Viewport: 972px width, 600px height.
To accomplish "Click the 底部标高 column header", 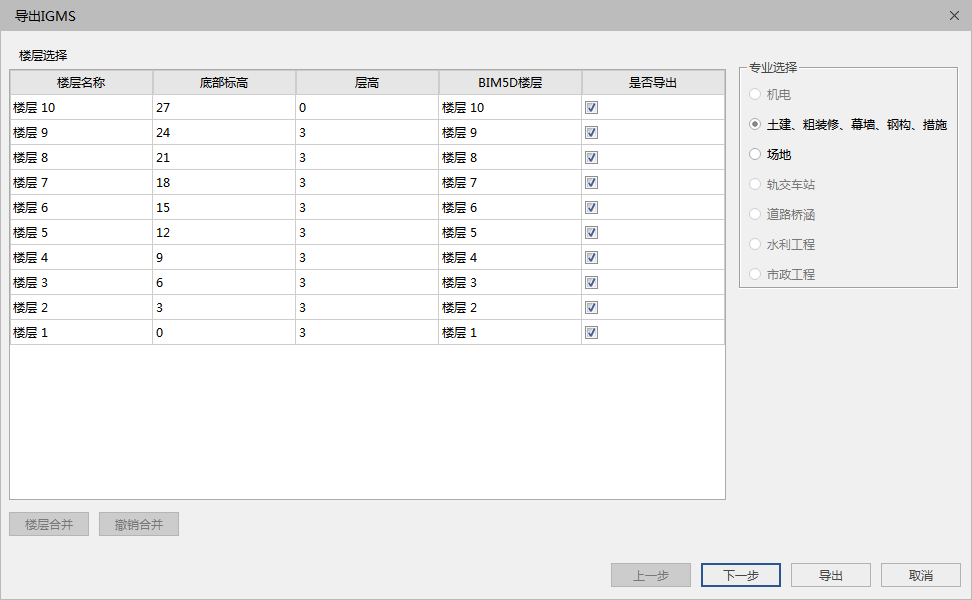I will (x=224, y=82).
